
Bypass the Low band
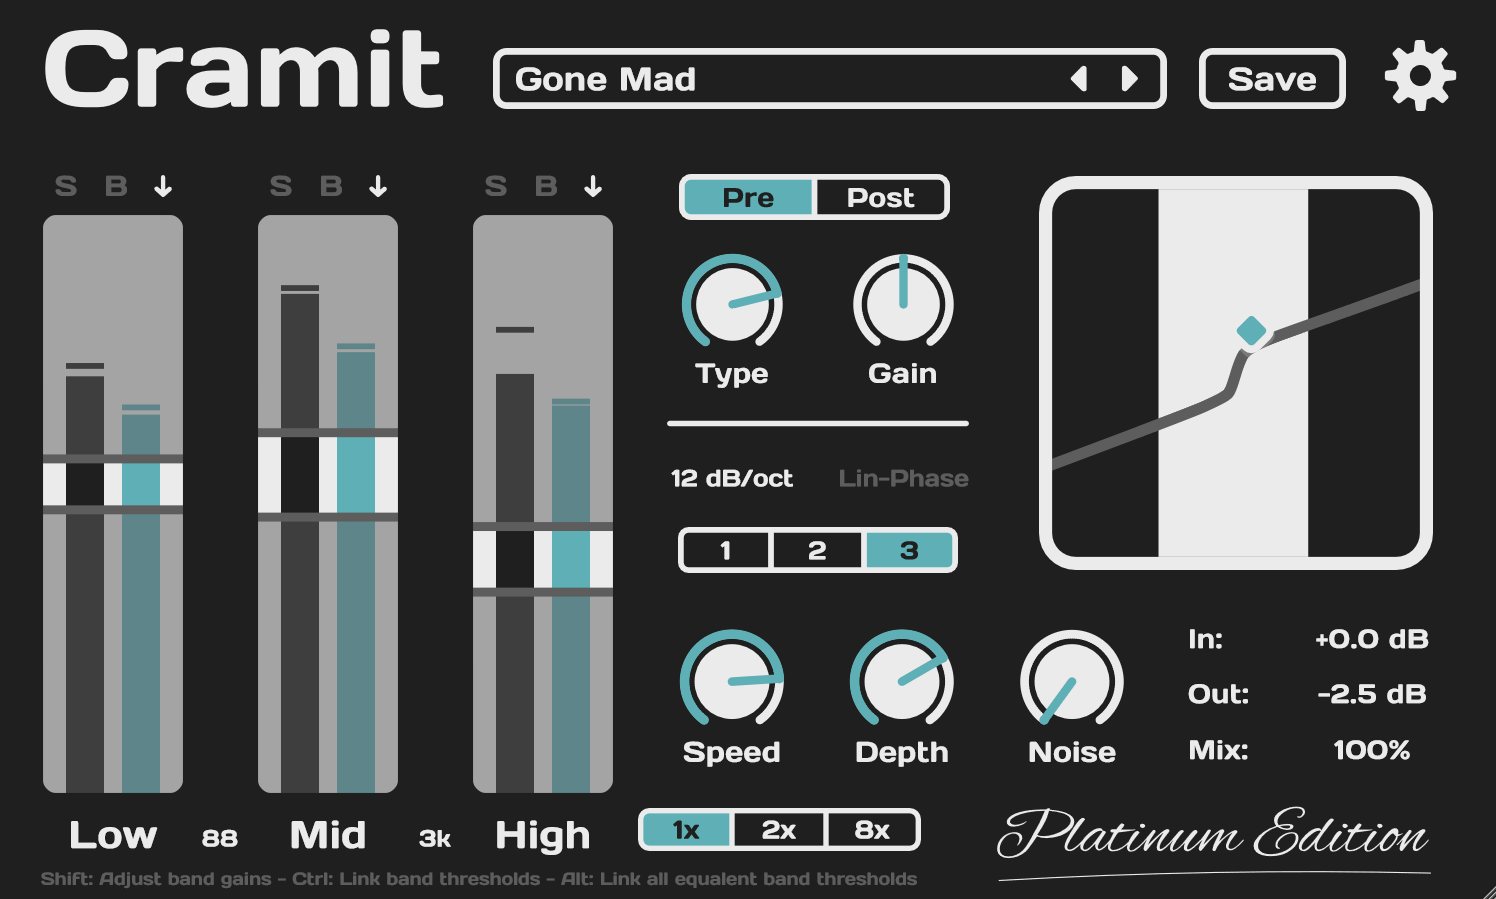coord(114,185)
